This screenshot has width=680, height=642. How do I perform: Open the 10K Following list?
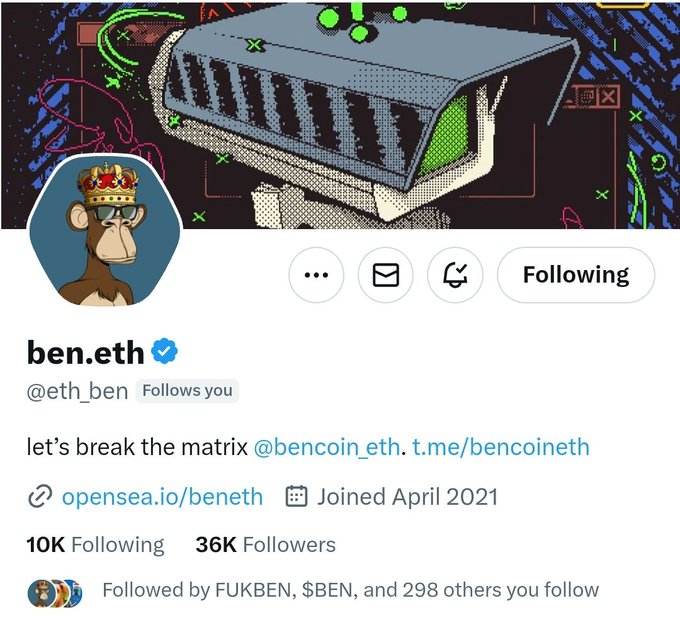click(x=95, y=545)
